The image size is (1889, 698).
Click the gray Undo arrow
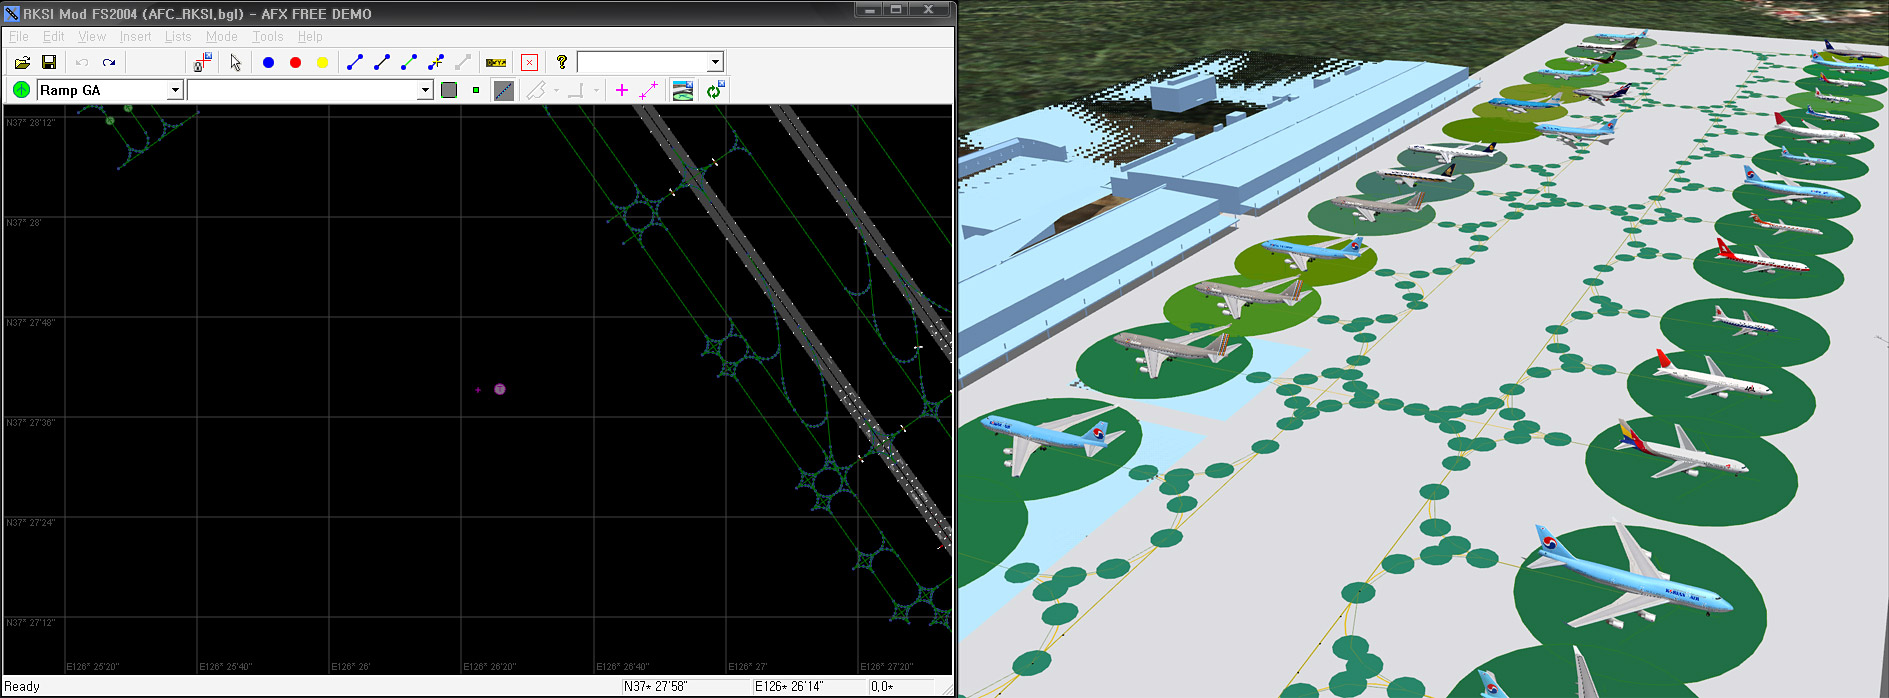coord(82,62)
